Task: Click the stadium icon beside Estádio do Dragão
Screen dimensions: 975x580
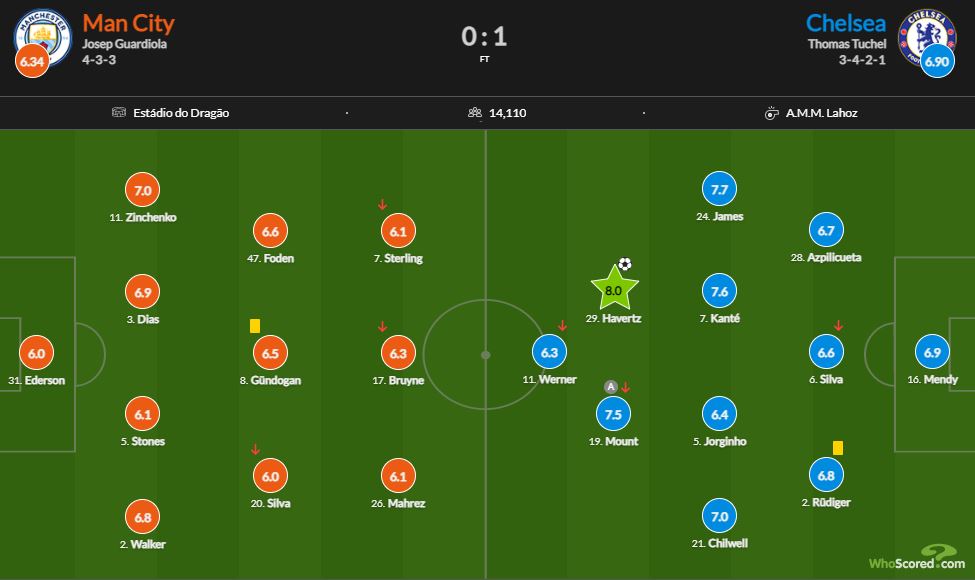Action: (x=119, y=113)
